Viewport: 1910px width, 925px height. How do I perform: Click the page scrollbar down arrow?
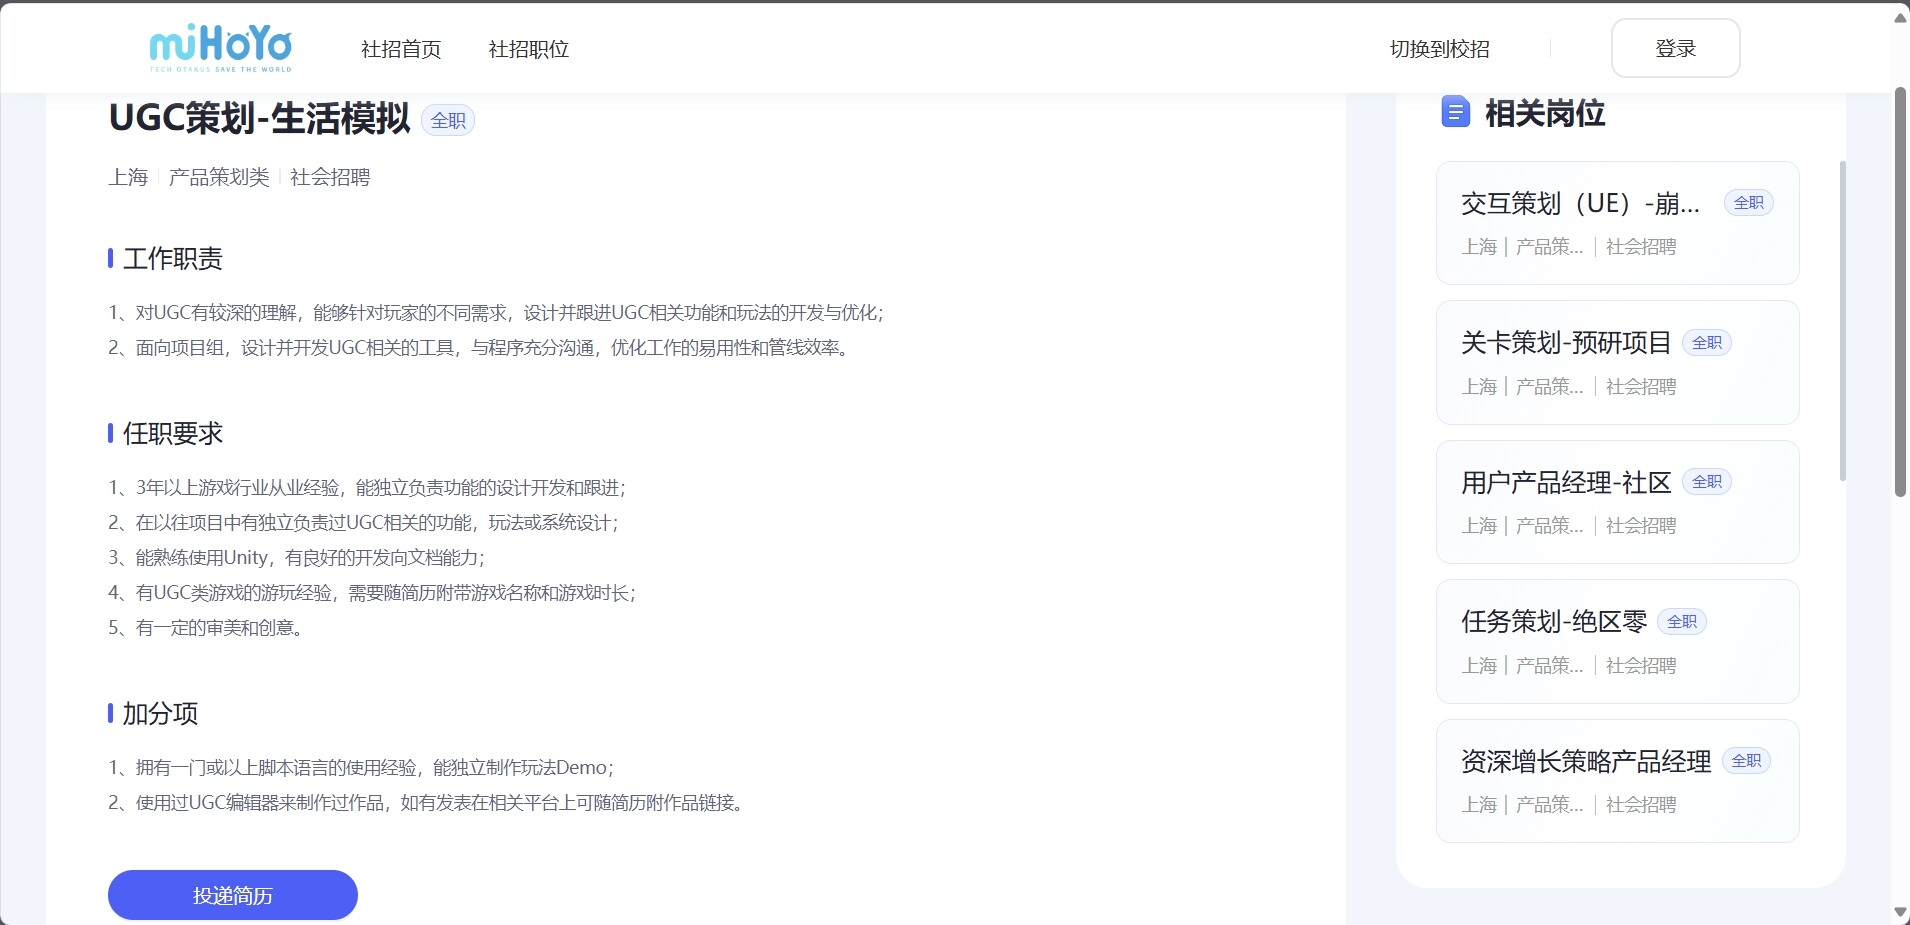click(1900, 912)
